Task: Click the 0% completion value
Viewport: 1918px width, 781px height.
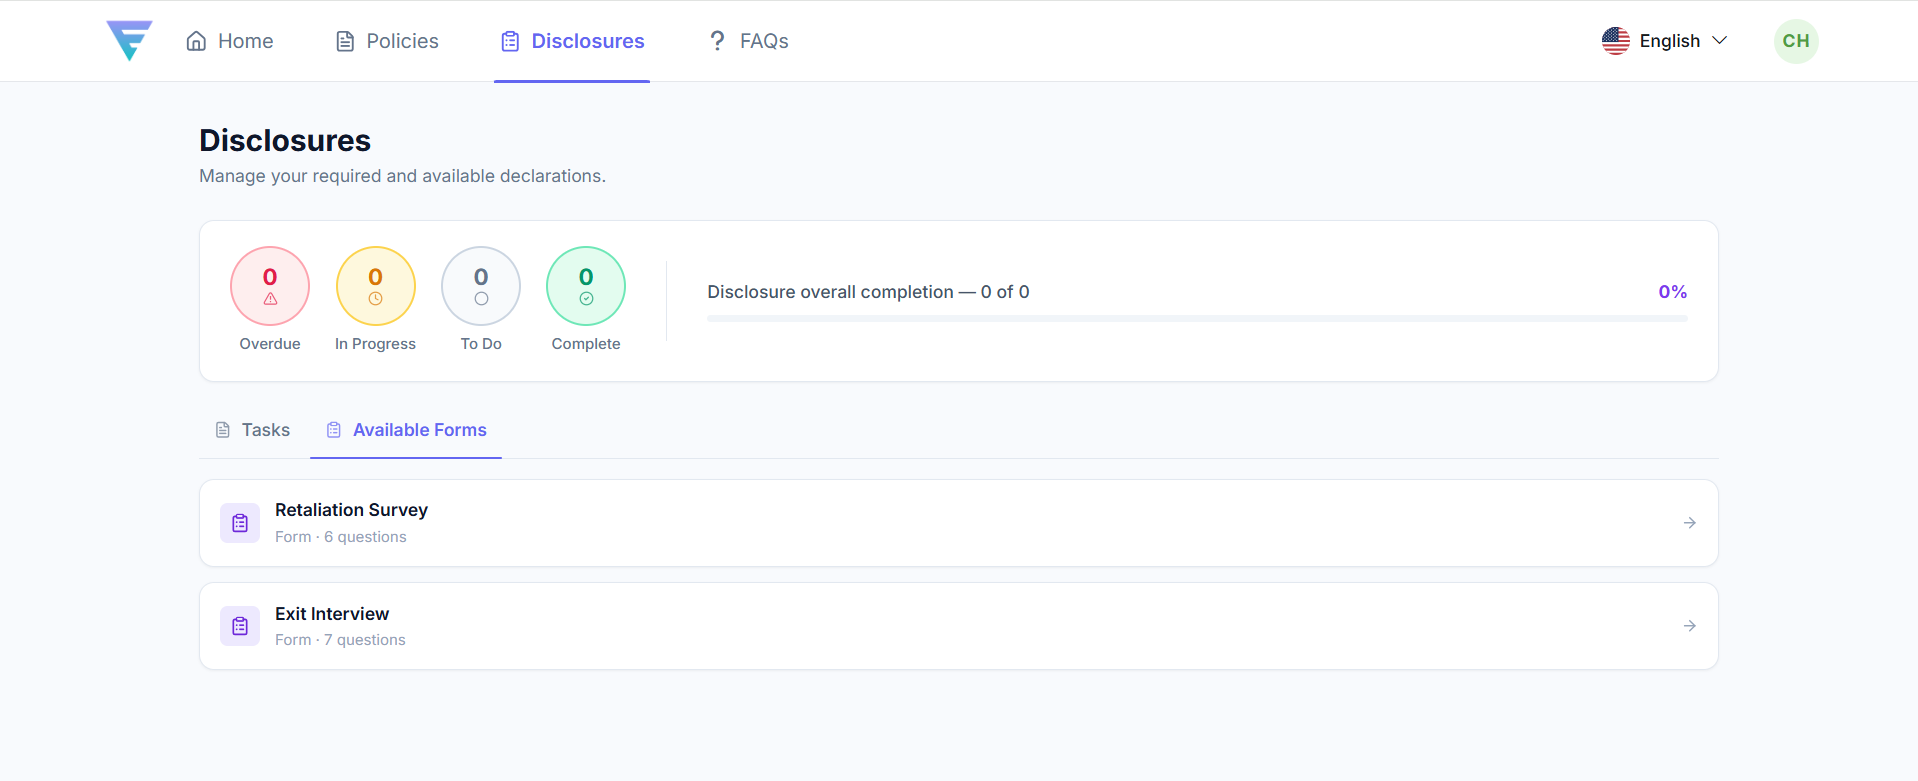Action: pyautogui.click(x=1673, y=292)
